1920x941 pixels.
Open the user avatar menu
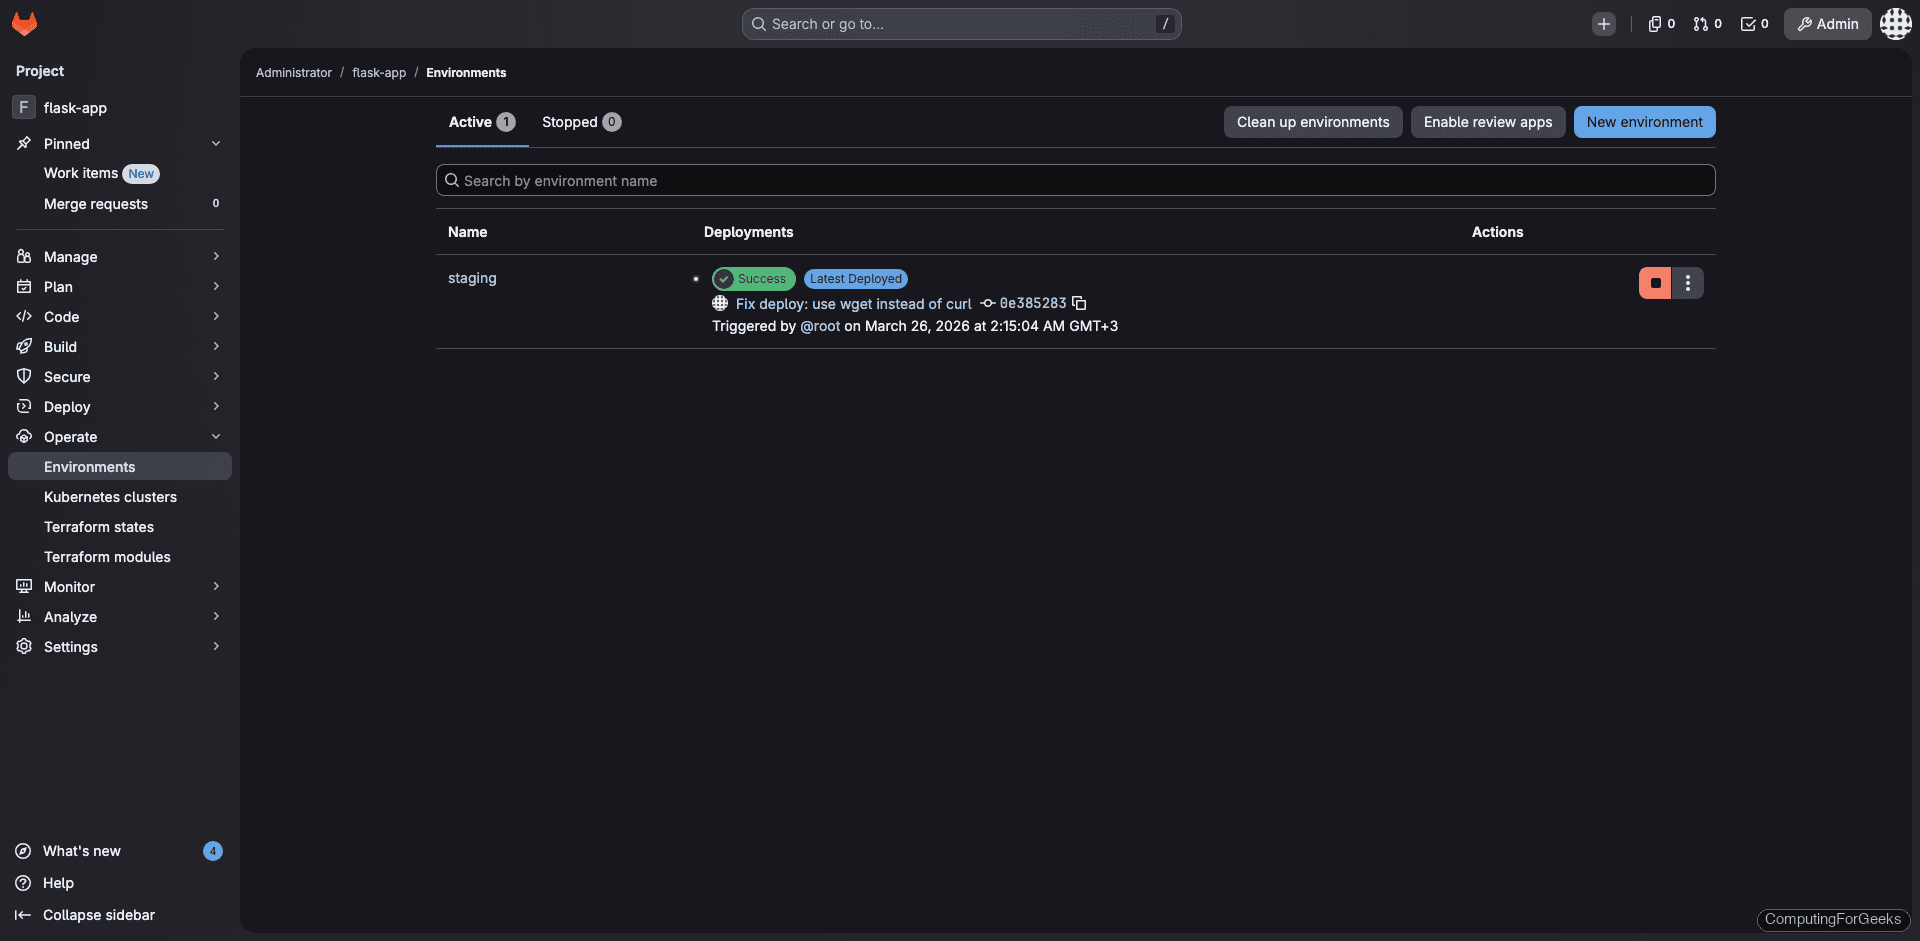[x=1895, y=23]
